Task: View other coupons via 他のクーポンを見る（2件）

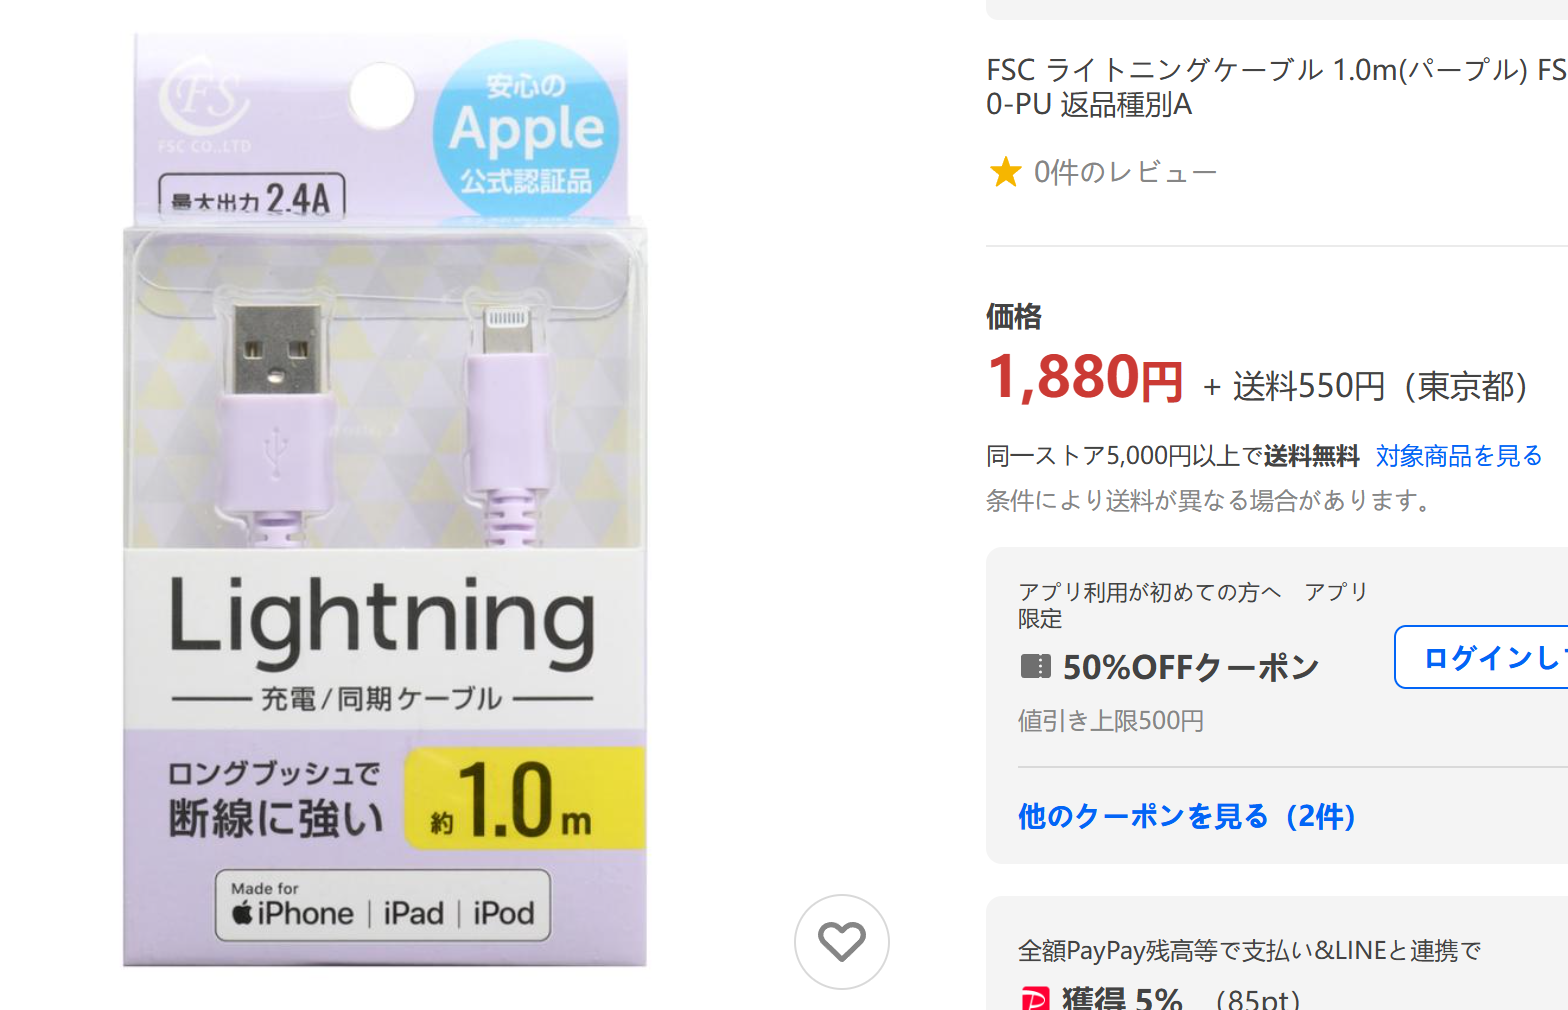Action: tap(1188, 816)
